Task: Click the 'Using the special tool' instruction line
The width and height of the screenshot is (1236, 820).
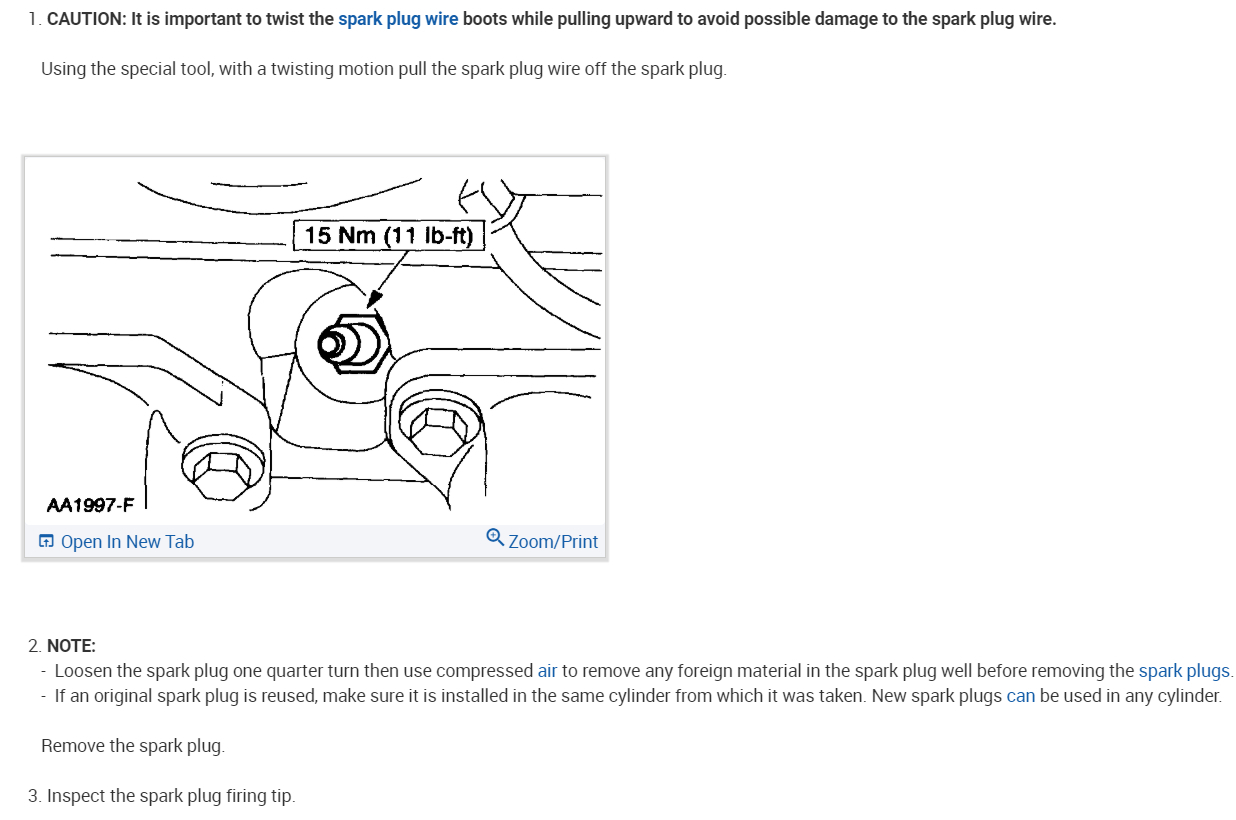Action: click(384, 70)
